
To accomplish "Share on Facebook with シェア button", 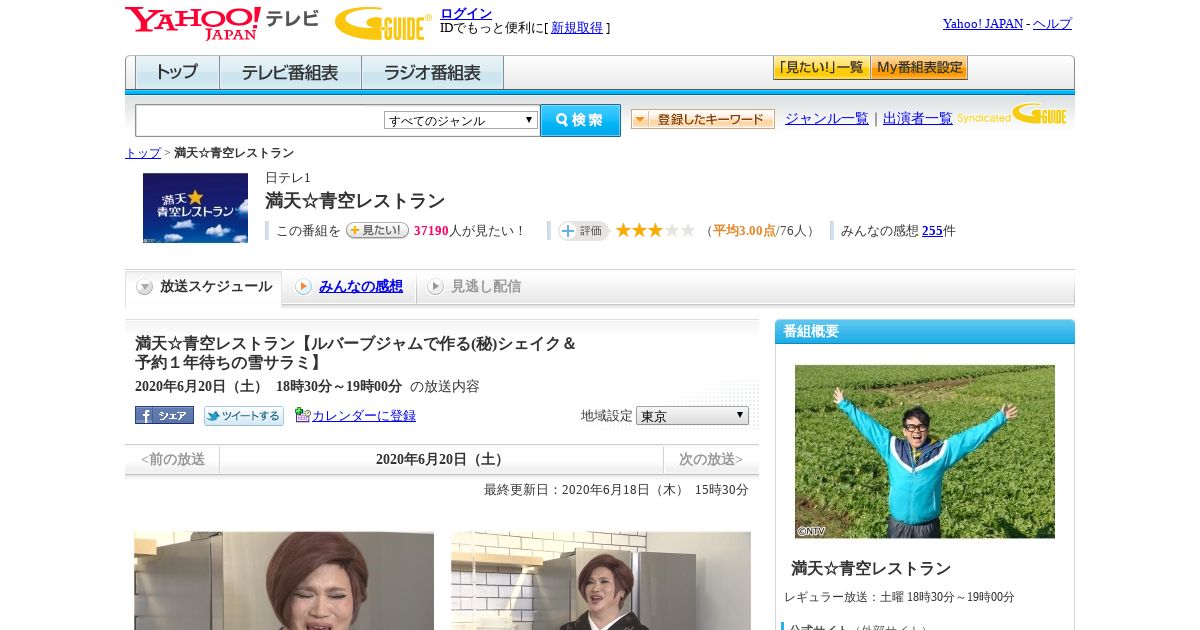I will click(x=164, y=415).
